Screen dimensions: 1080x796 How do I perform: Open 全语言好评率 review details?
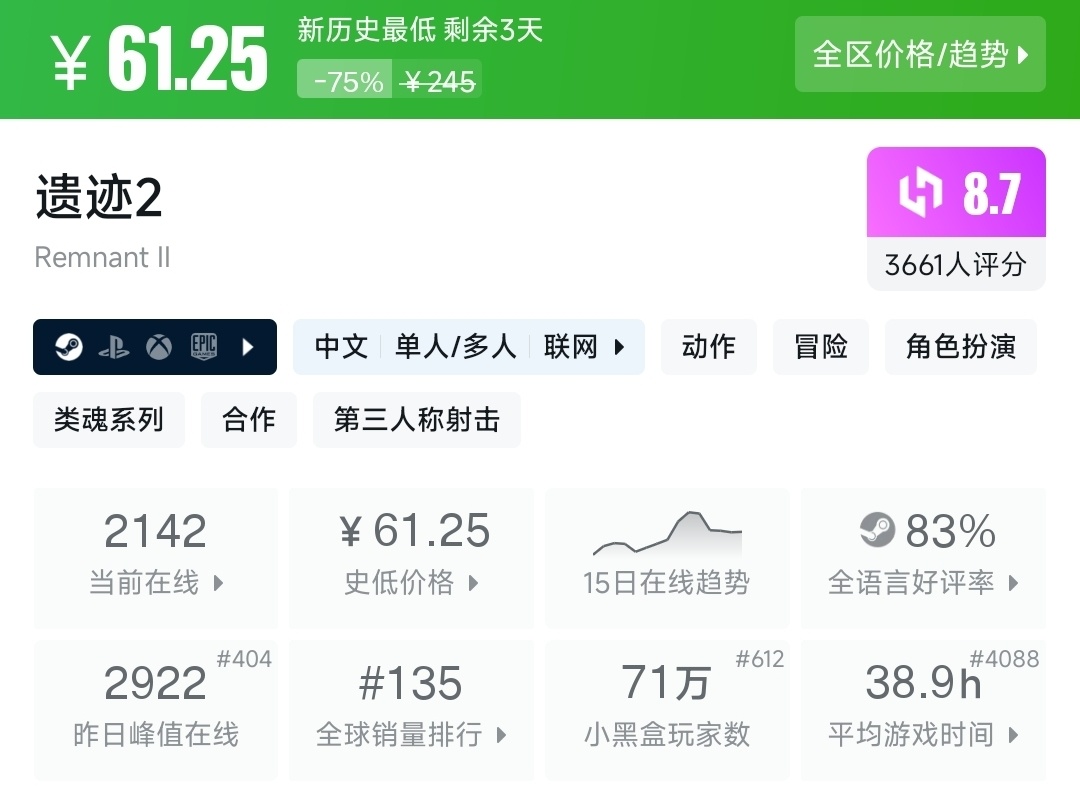(x=923, y=558)
